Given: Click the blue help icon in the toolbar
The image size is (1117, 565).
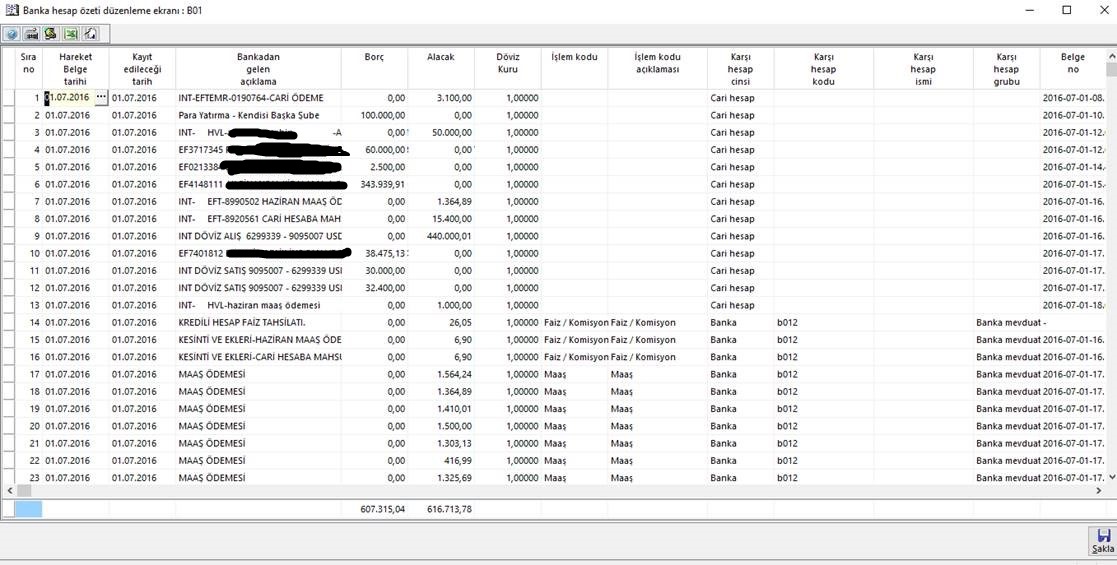Looking at the screenshot, I should pos(12,34).
